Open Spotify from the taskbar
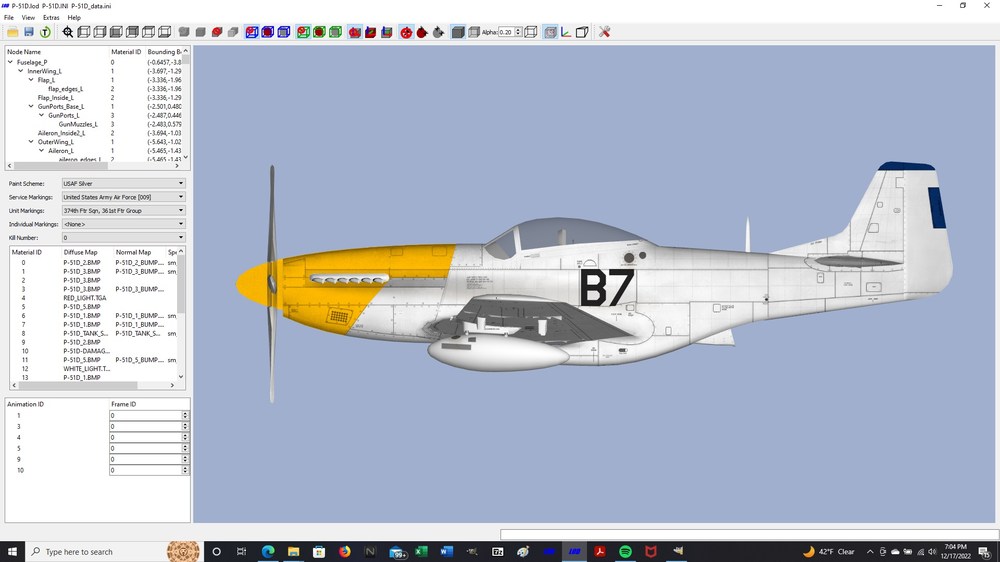The width and height of the screenshot is (1000, 562). [625, 551]
